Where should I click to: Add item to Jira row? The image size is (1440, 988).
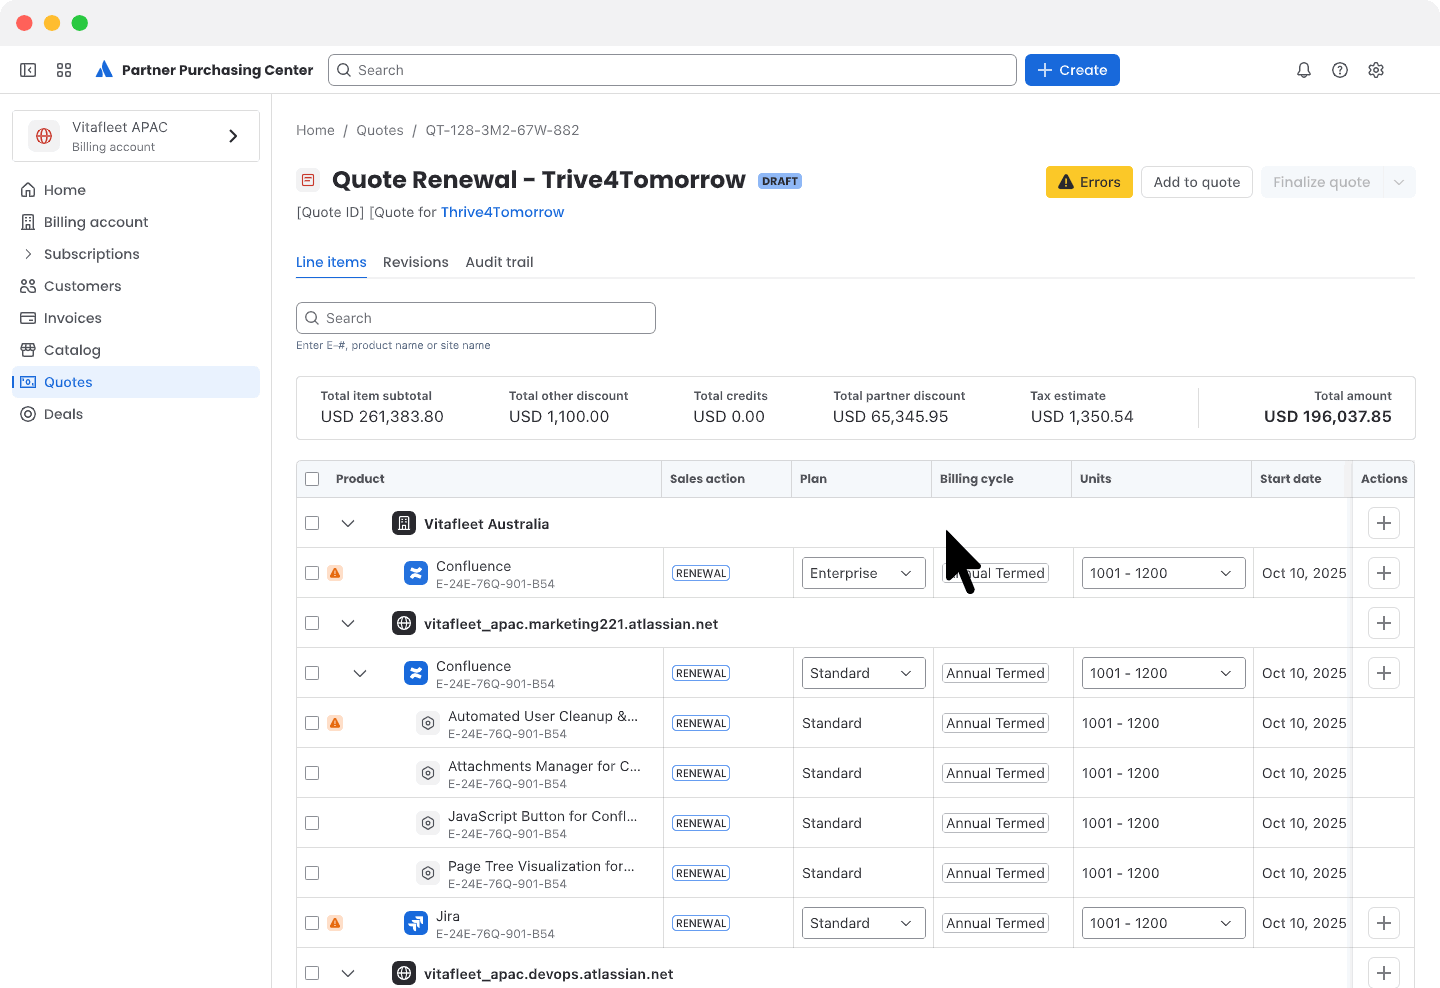pyautogui.click(x=1384, y=923)
